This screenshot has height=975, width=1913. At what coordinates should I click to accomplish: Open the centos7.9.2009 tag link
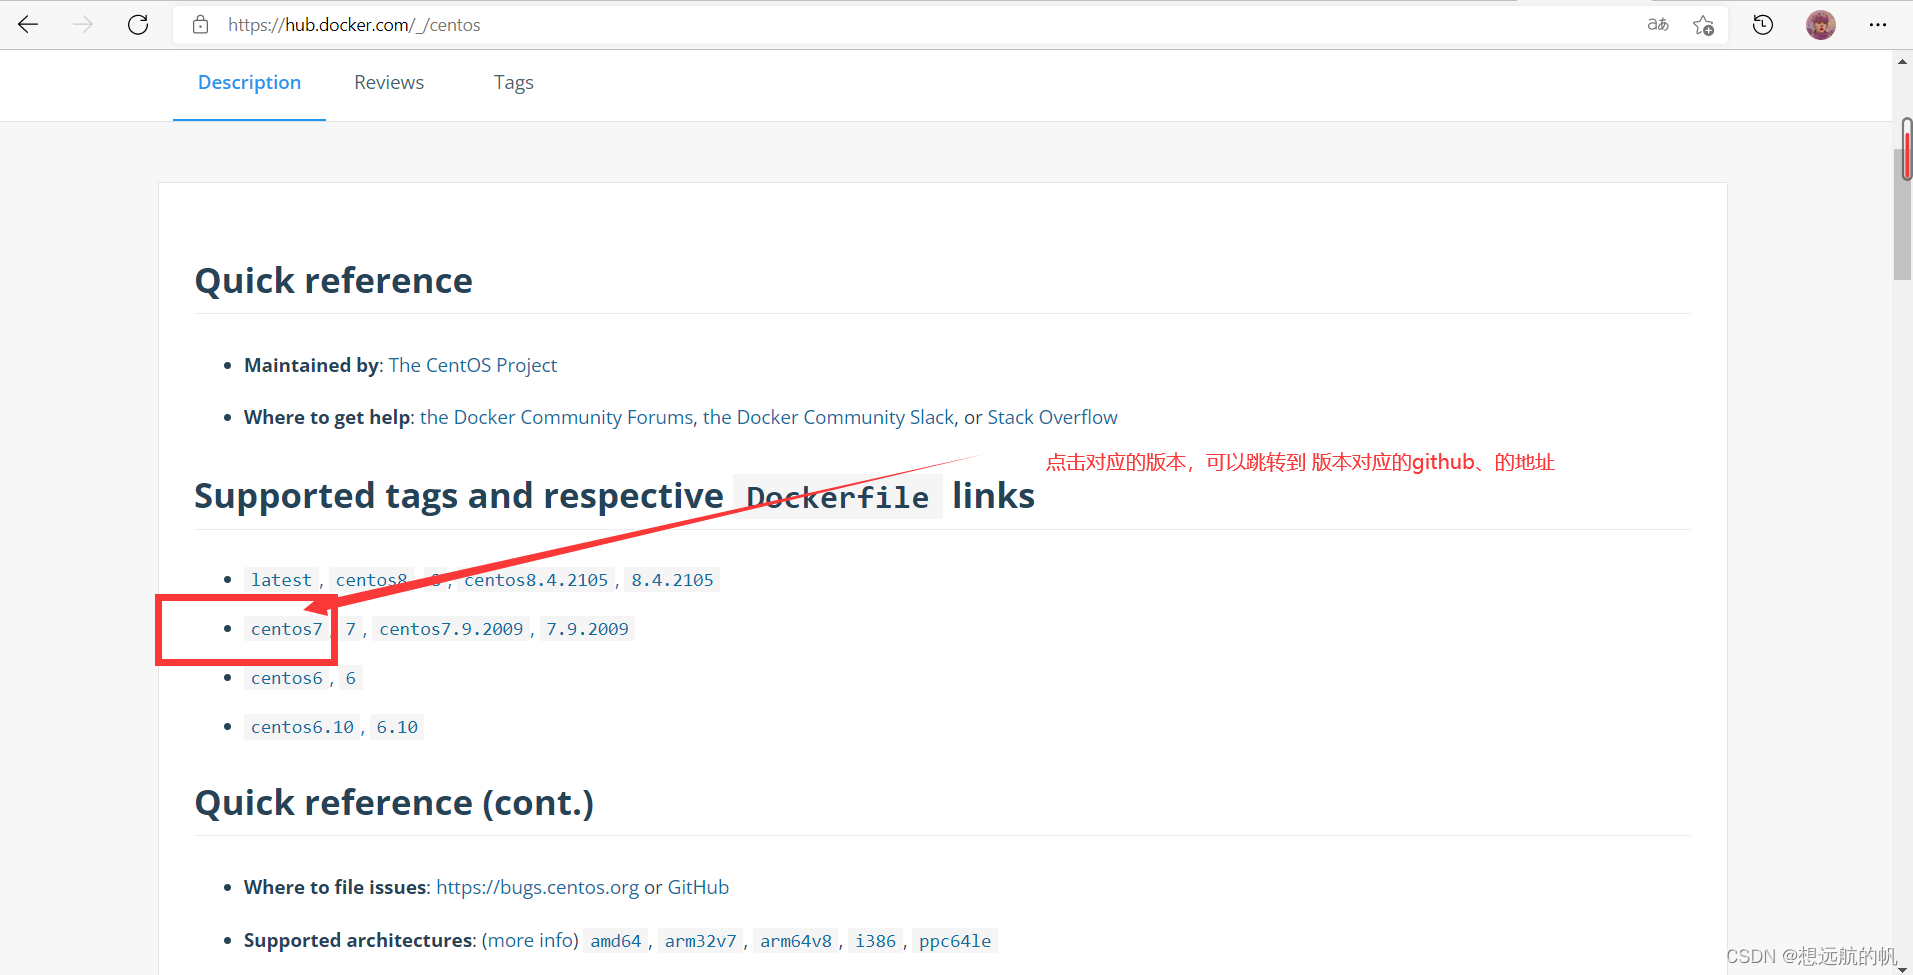pos(451,629)
